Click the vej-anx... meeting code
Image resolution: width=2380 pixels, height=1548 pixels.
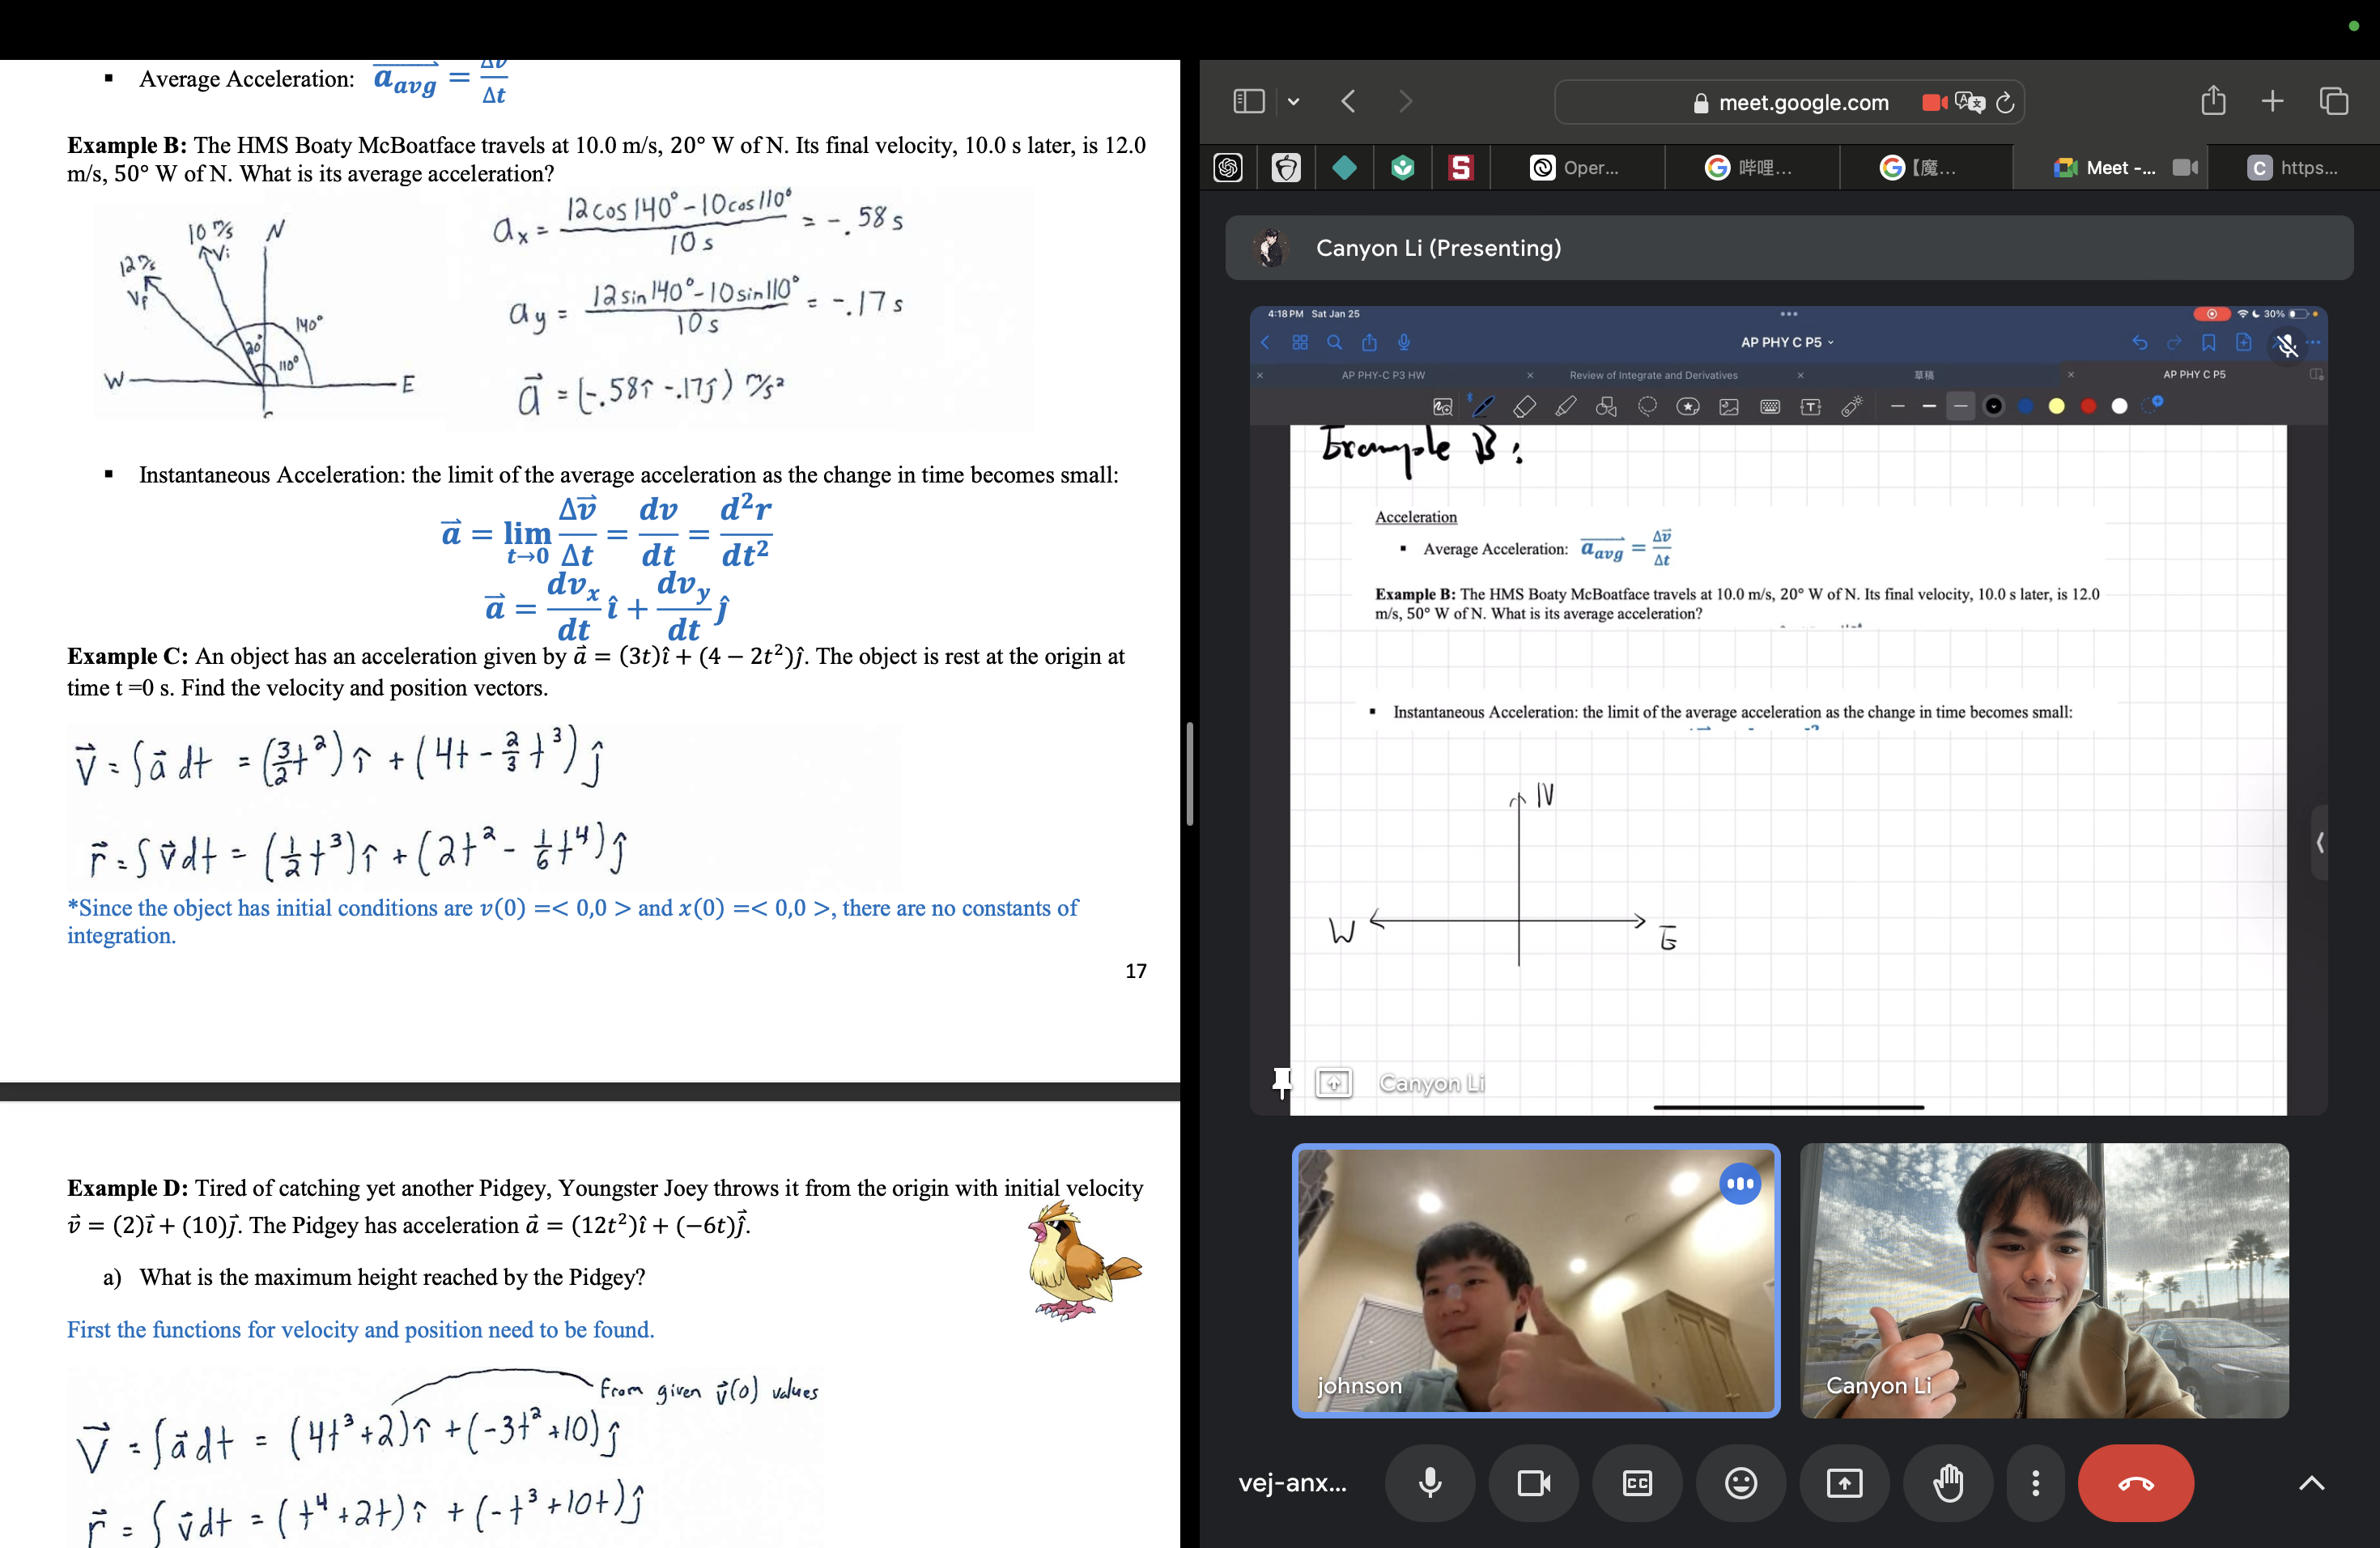tap(1292, 1483)
